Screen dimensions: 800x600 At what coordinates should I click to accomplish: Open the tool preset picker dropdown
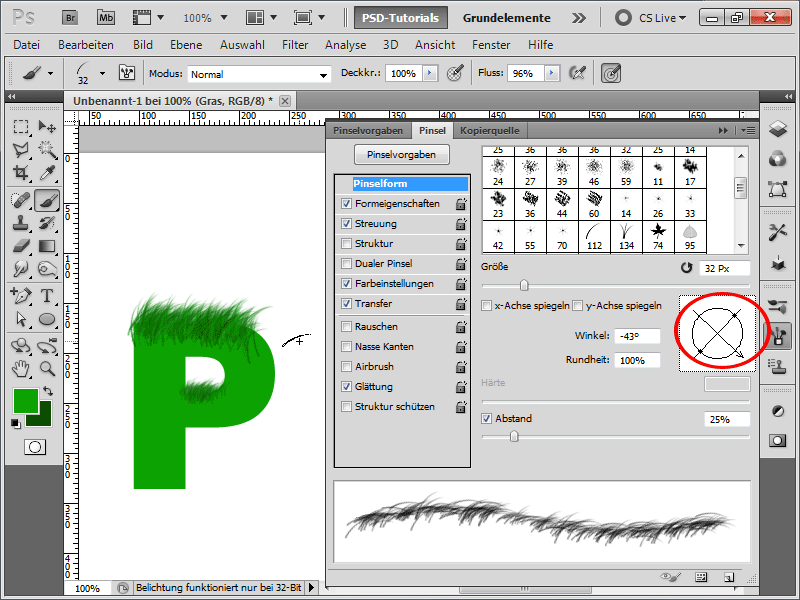coord(50,73)
